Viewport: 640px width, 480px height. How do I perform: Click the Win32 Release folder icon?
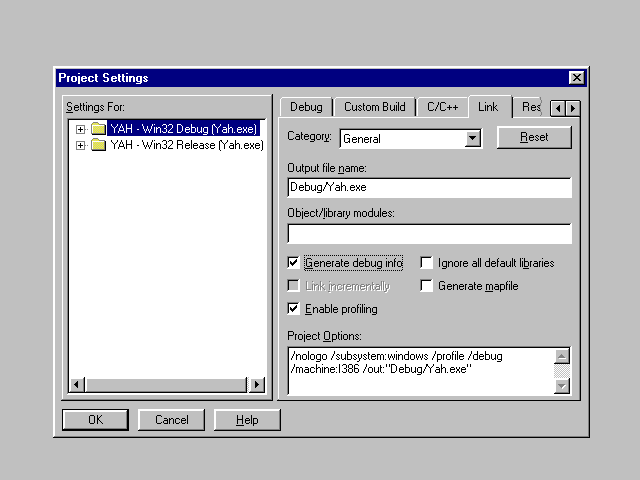pos(98,145)
